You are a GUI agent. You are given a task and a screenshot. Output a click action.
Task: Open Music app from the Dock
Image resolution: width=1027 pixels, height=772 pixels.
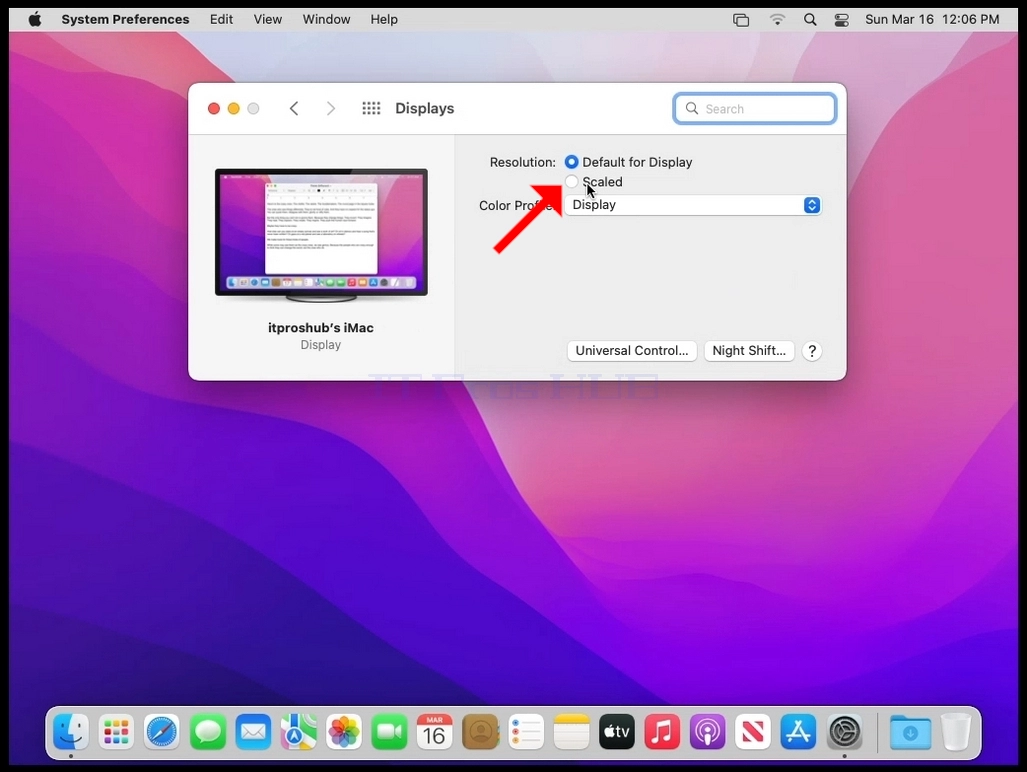662,732
